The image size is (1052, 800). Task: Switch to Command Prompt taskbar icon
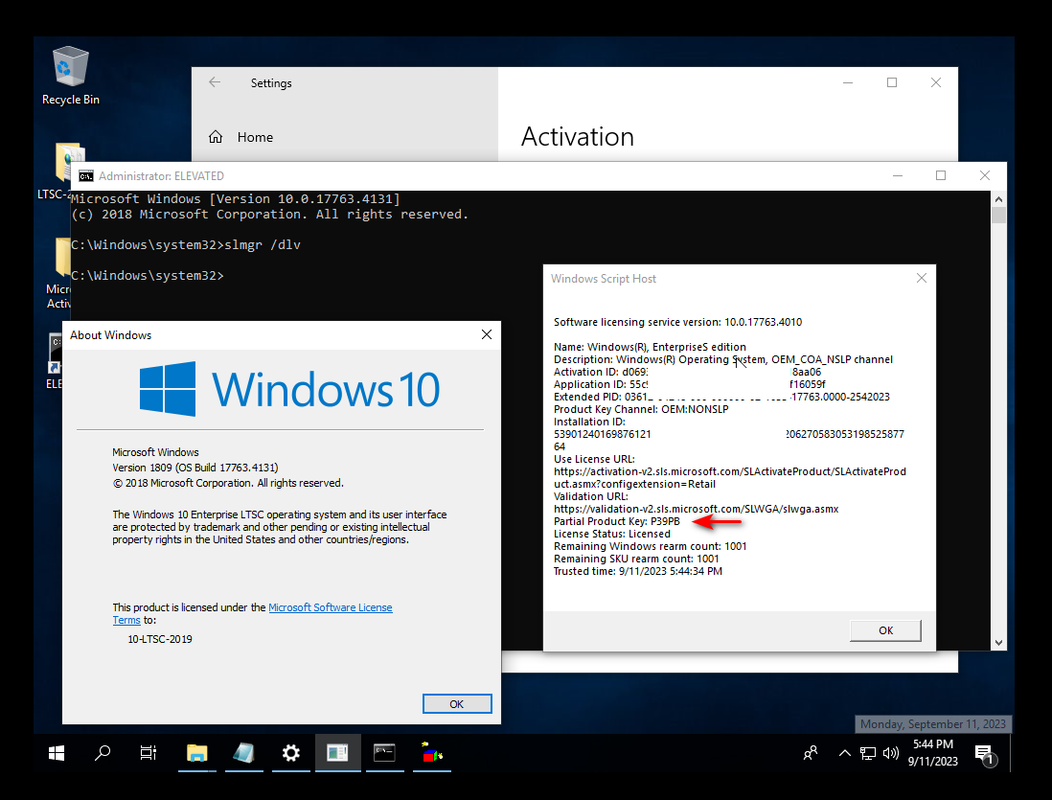coord(384,754)
